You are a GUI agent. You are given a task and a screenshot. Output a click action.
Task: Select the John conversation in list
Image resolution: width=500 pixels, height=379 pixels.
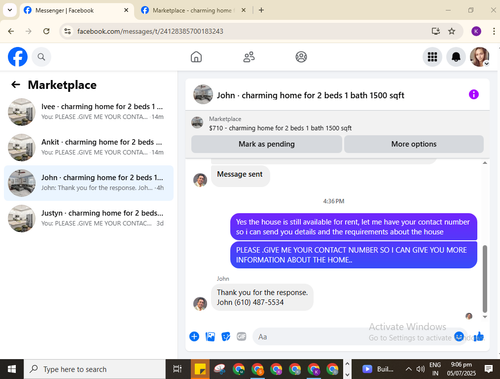tap(89, 183)
